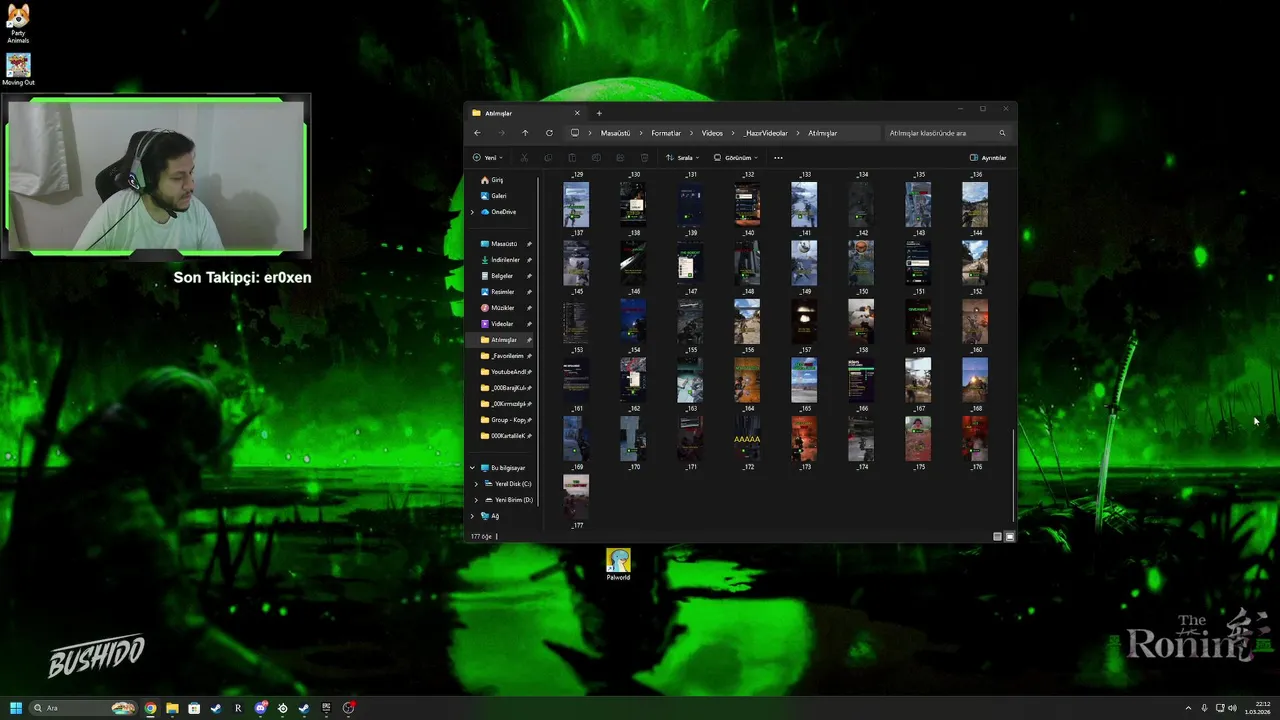1280x720 pixels.
Task: Open the three-dot more options menu
Action: (x=778, y=157)
